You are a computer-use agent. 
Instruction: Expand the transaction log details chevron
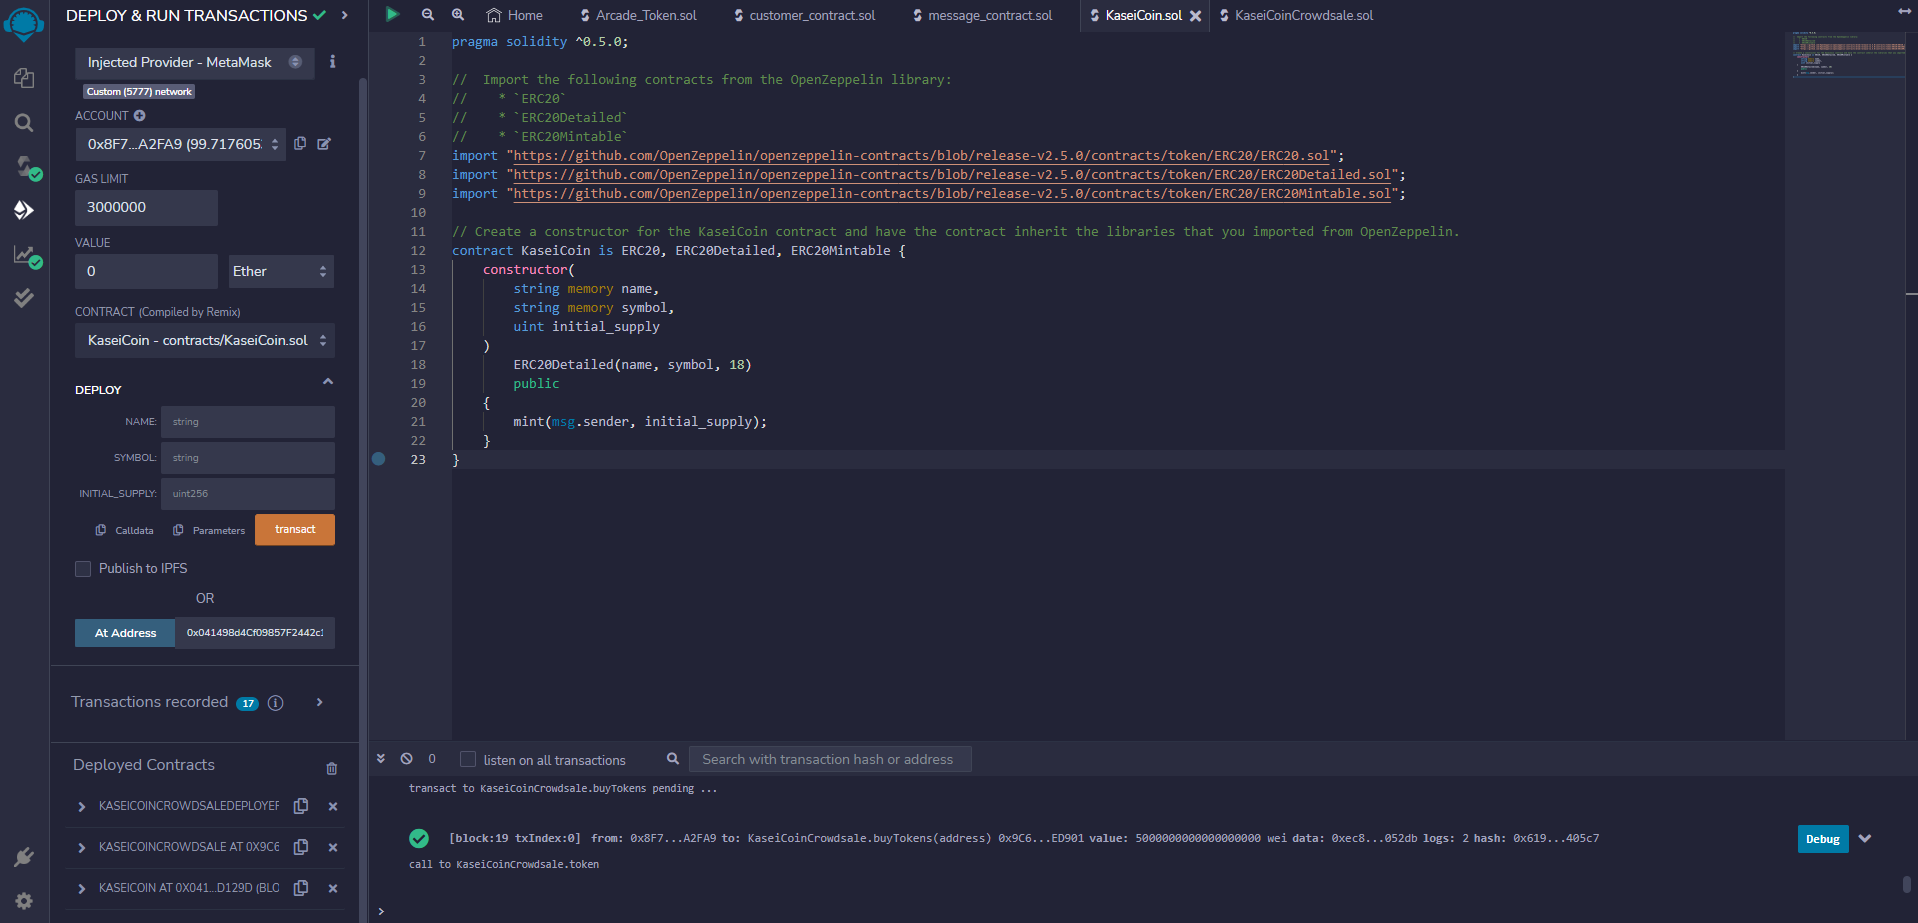1865,839
